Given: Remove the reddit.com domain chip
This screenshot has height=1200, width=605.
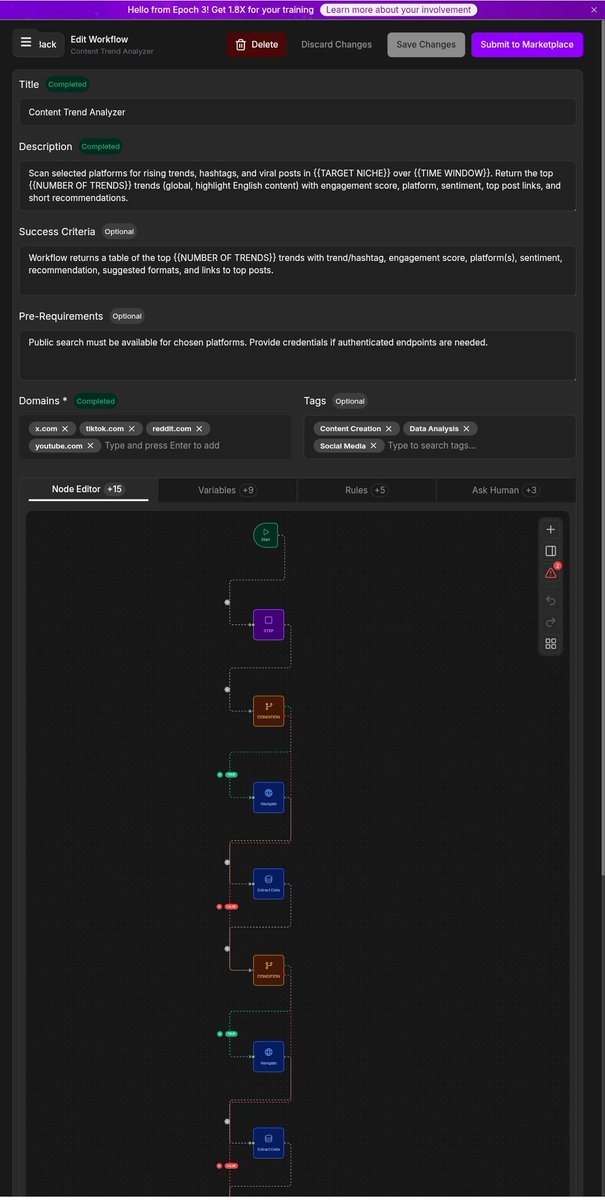Looking at the screenshot, I should (x=199, y=428).
